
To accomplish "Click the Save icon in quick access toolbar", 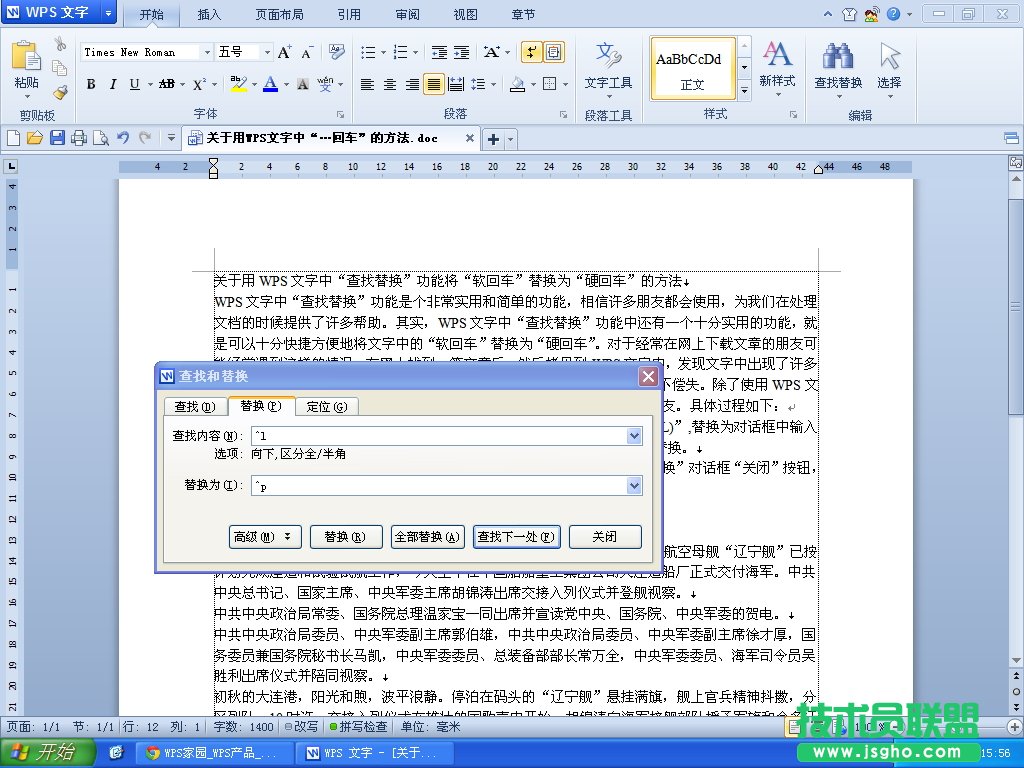I will 57,138.
